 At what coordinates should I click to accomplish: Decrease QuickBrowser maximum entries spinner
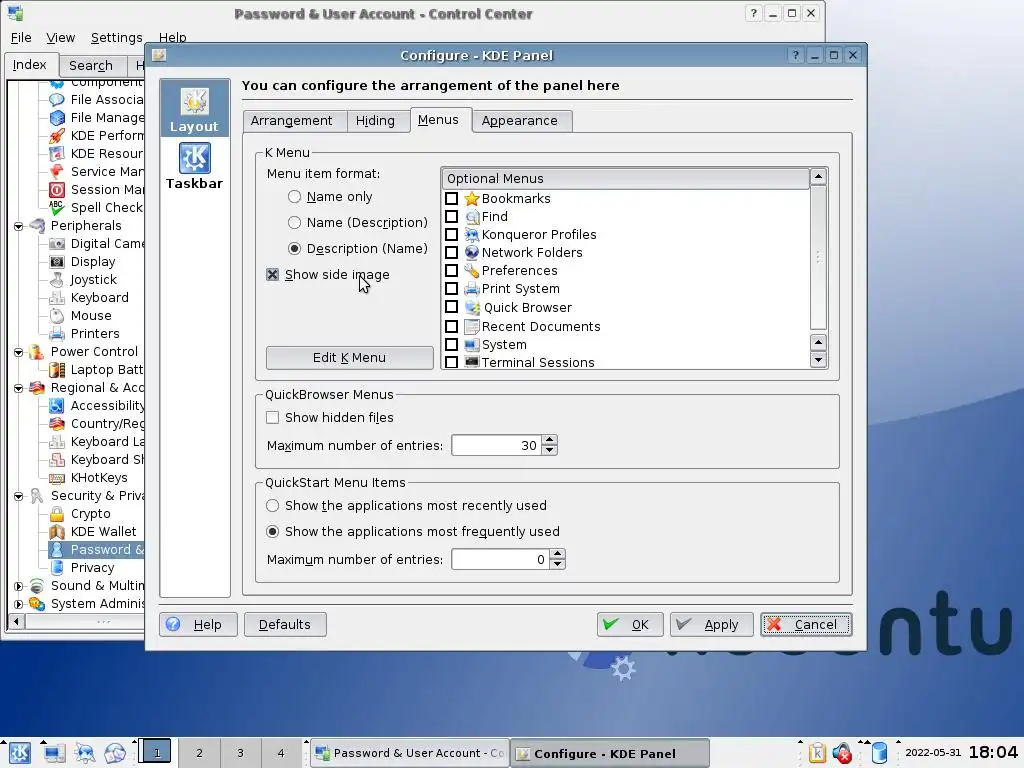[550, 450]
